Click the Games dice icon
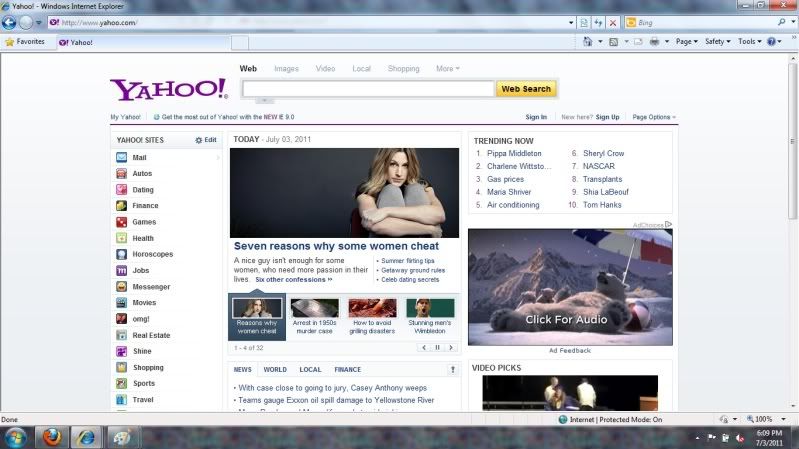799x449 pixels. (x=121, y=222)
